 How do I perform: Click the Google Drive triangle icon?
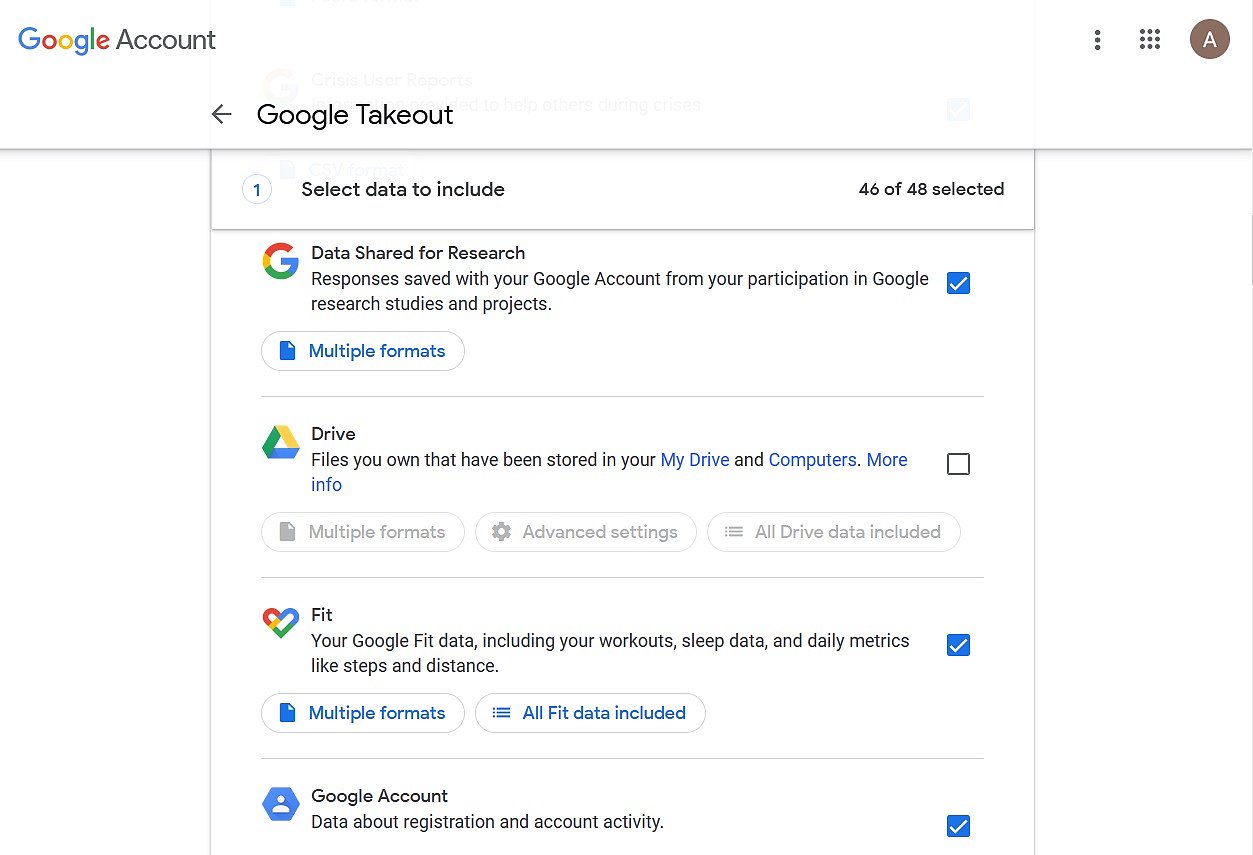coord(281,442)
